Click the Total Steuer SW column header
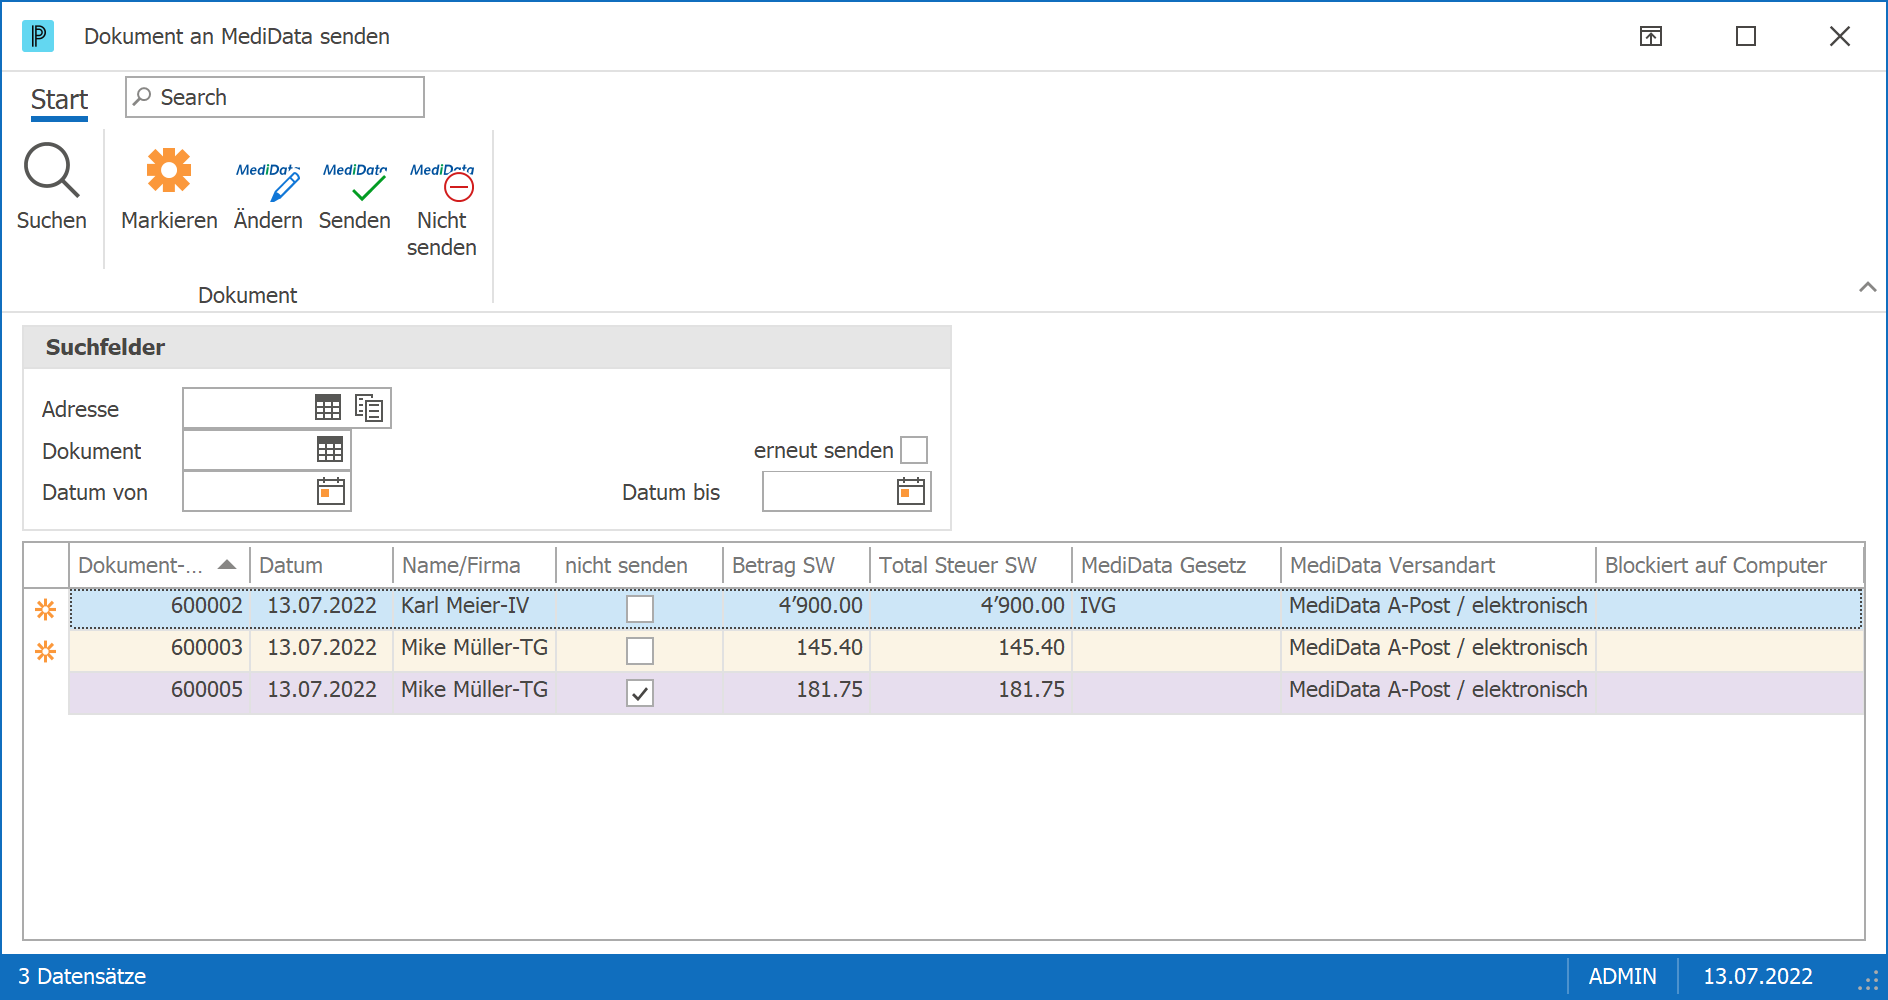Screen dimensions: 1888x1000 click(971, 565)
